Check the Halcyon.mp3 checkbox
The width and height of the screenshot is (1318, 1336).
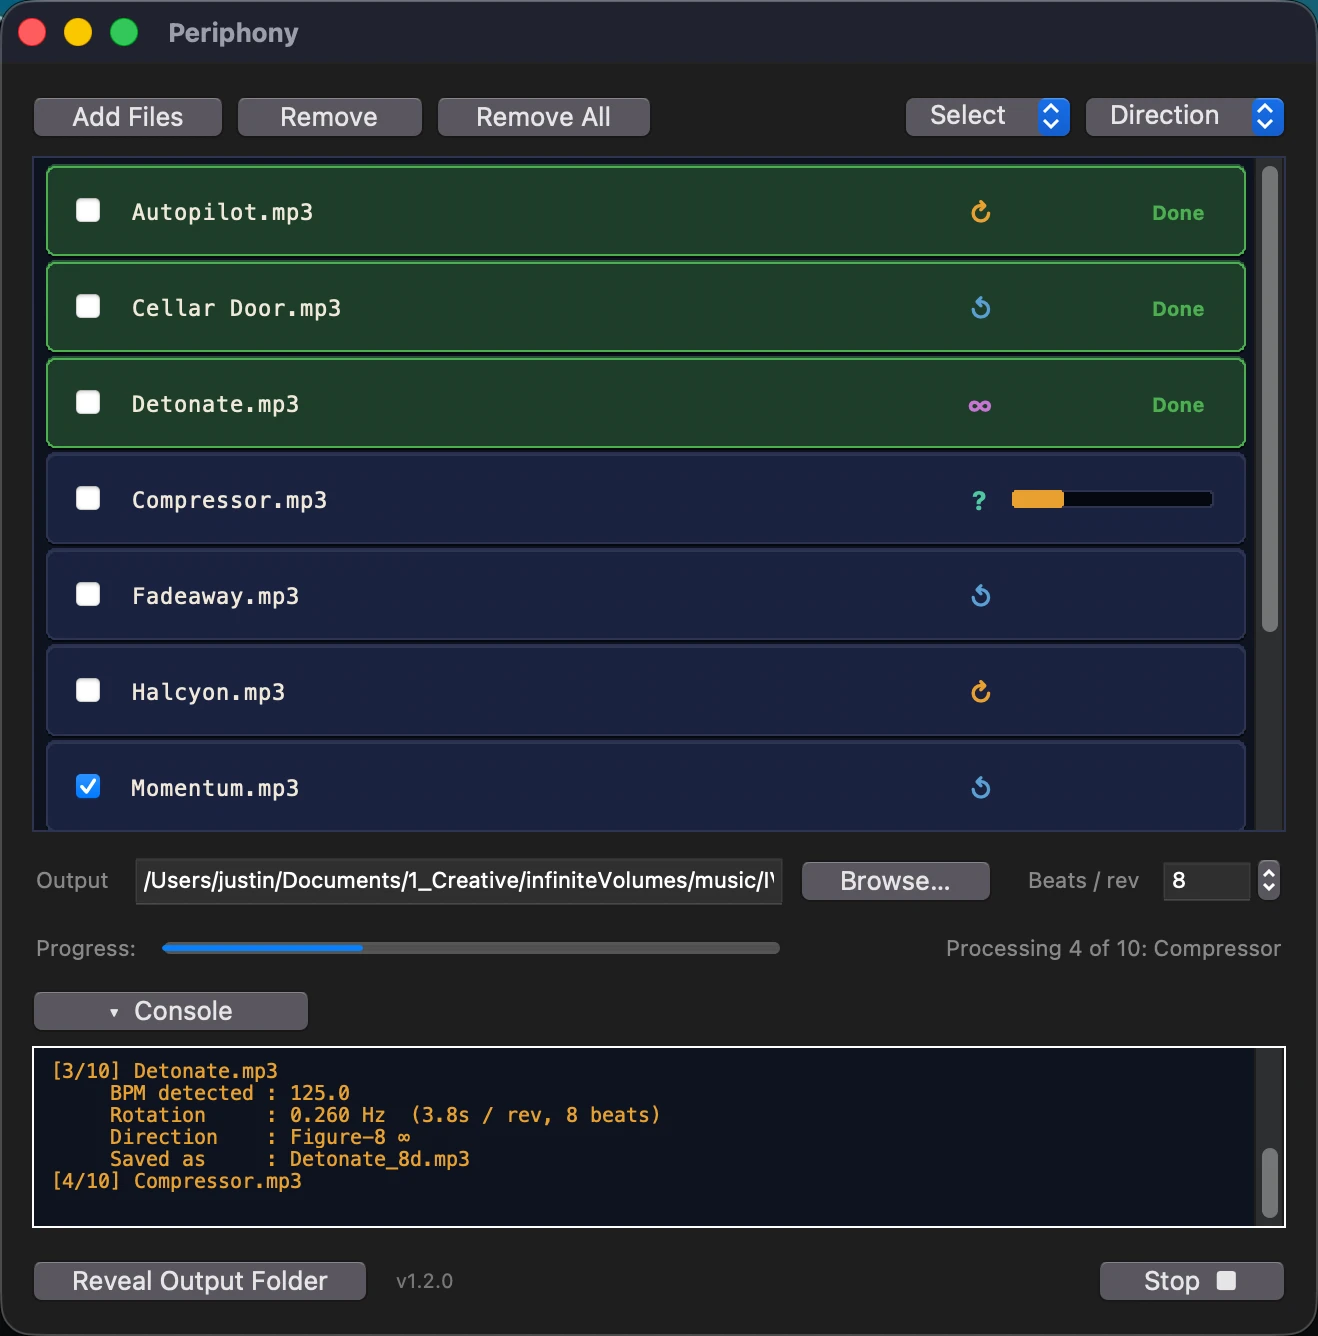pyautogui.click(x=88, y=690)
